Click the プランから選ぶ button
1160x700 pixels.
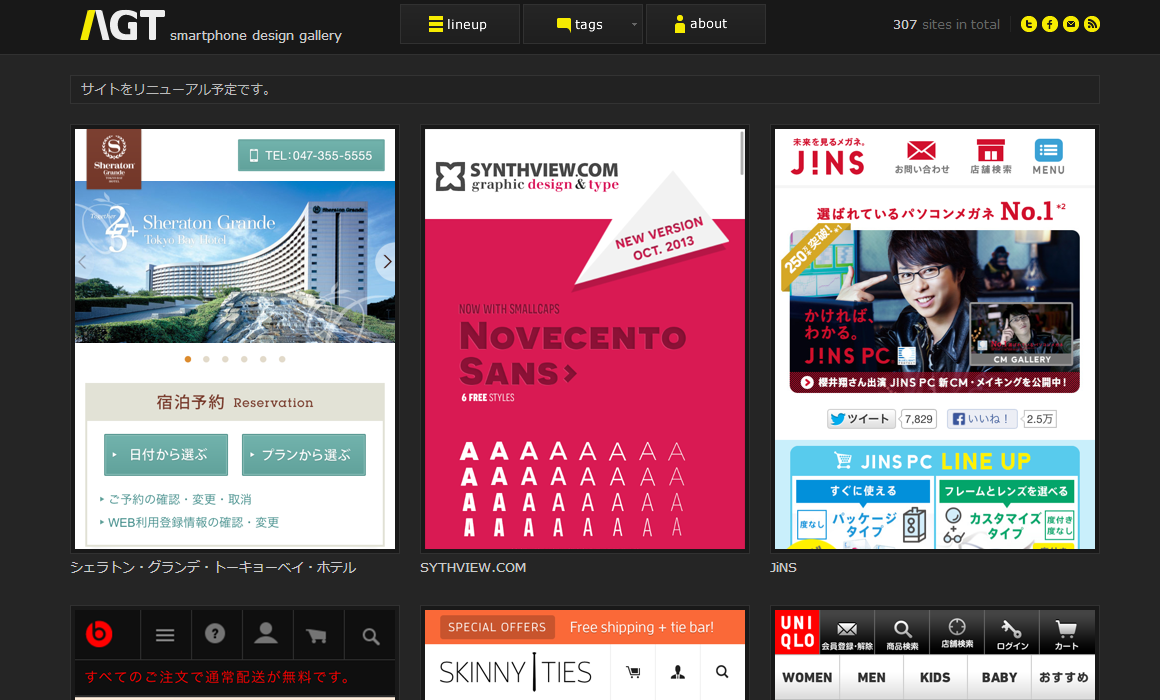[x=304, y=454]
